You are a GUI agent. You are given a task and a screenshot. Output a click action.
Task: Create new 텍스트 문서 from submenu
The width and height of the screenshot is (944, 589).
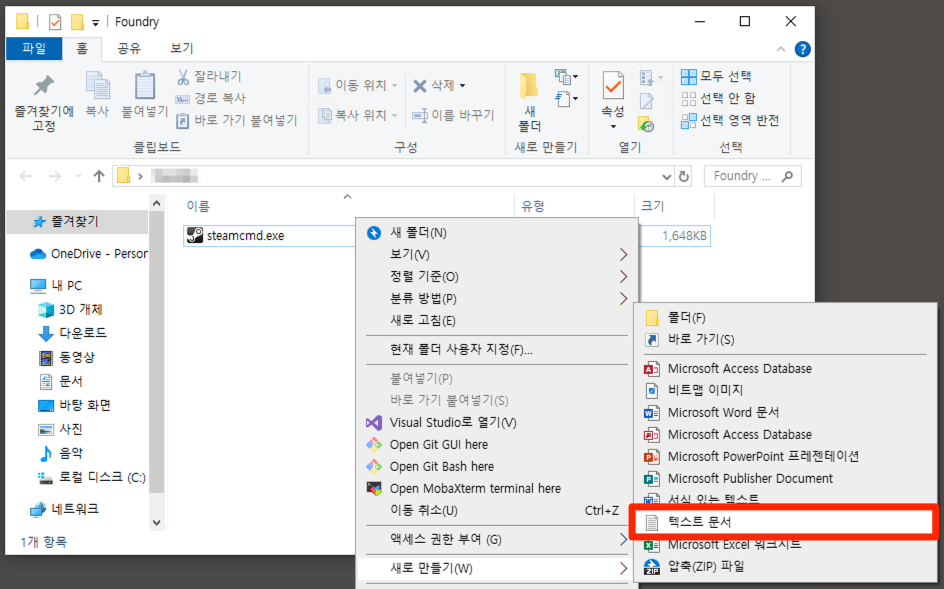point(784,522)
